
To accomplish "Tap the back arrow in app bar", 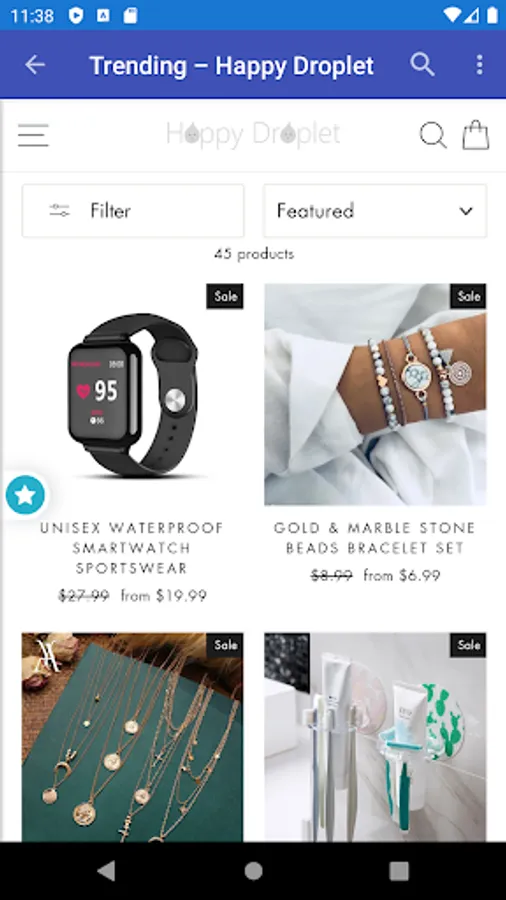I will pyautogui.click(x=34, y=65).
